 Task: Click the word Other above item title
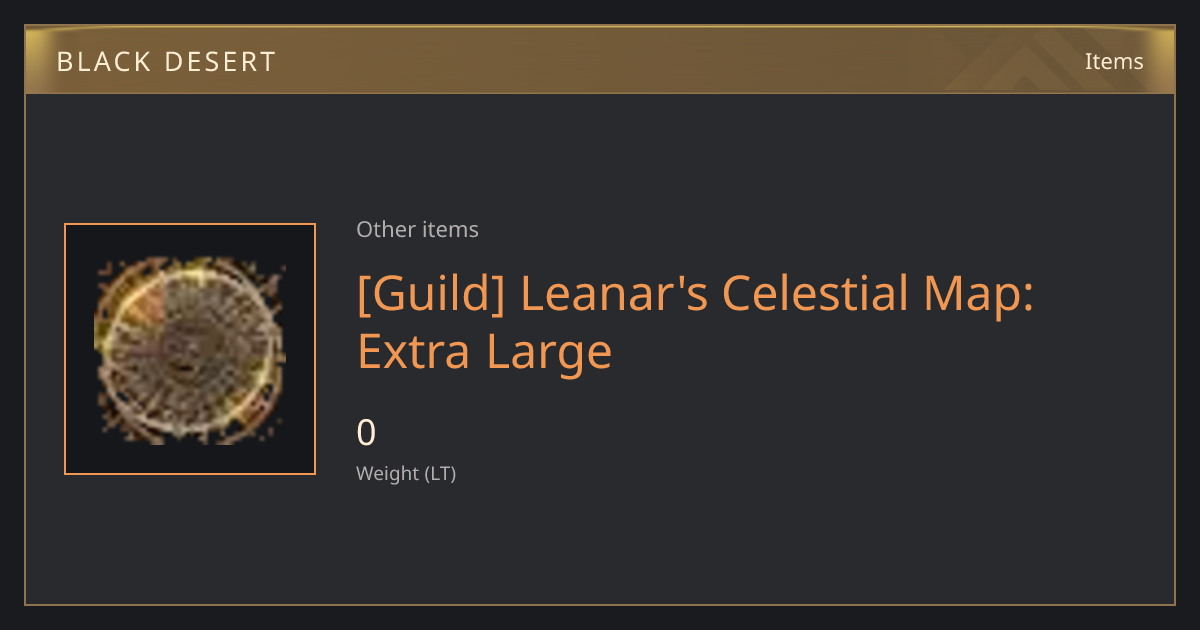[383, 229]
